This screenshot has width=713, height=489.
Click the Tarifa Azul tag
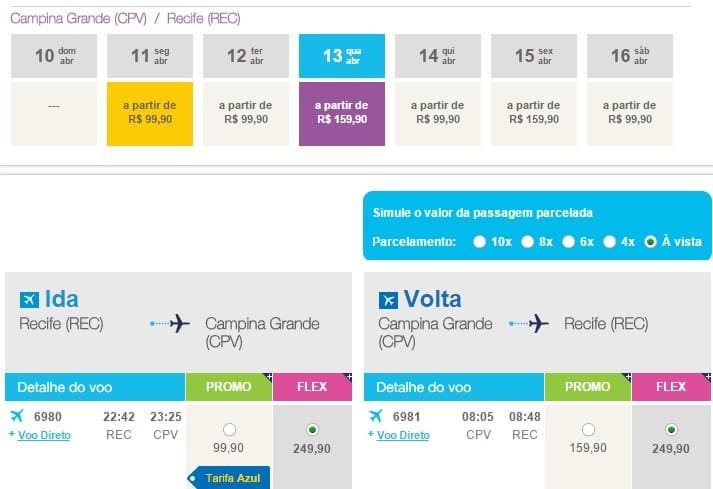coord(229,478)
